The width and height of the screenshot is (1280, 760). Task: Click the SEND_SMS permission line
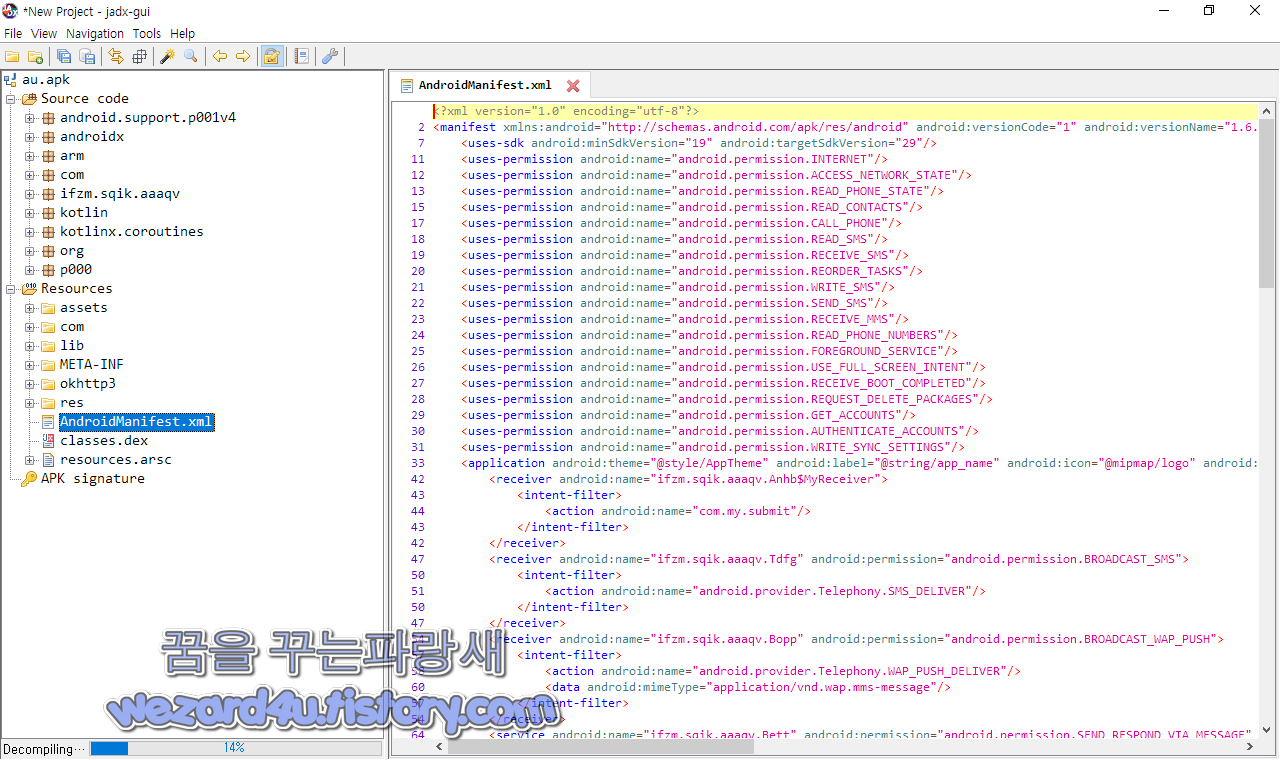pos(675,303)
